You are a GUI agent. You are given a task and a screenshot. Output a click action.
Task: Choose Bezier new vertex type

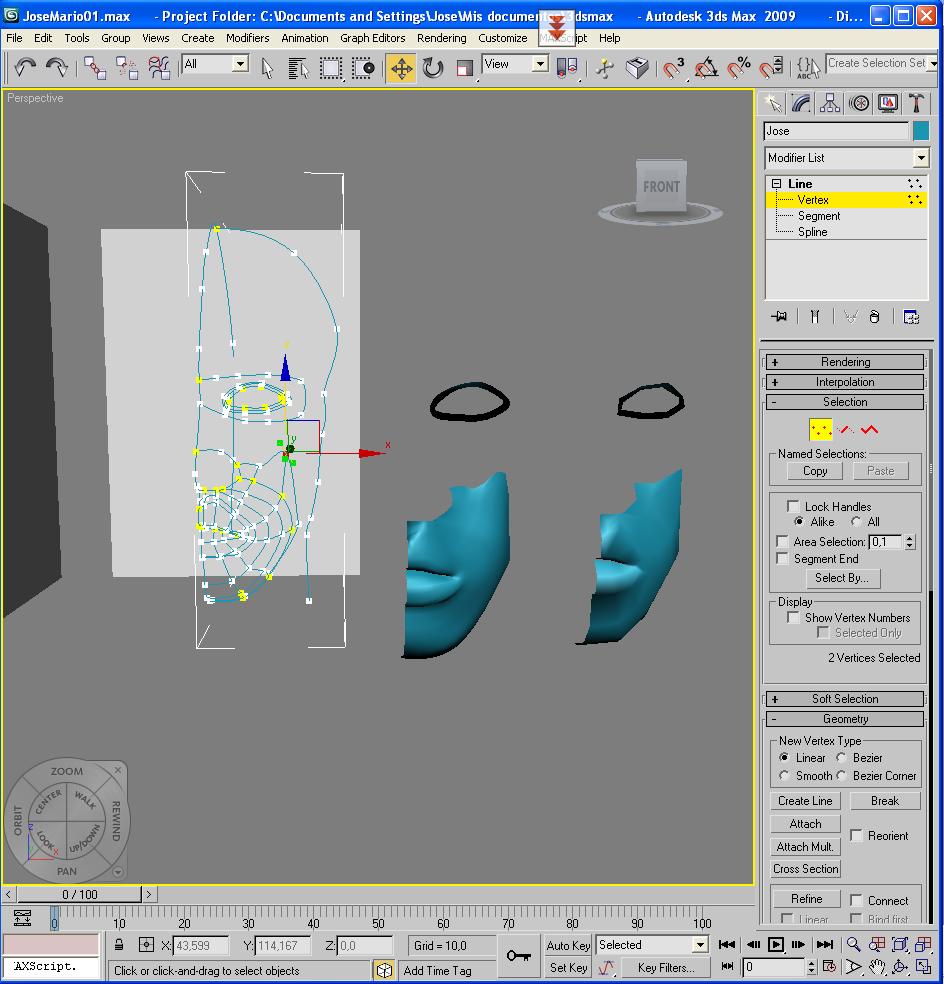tap(841, 757)
